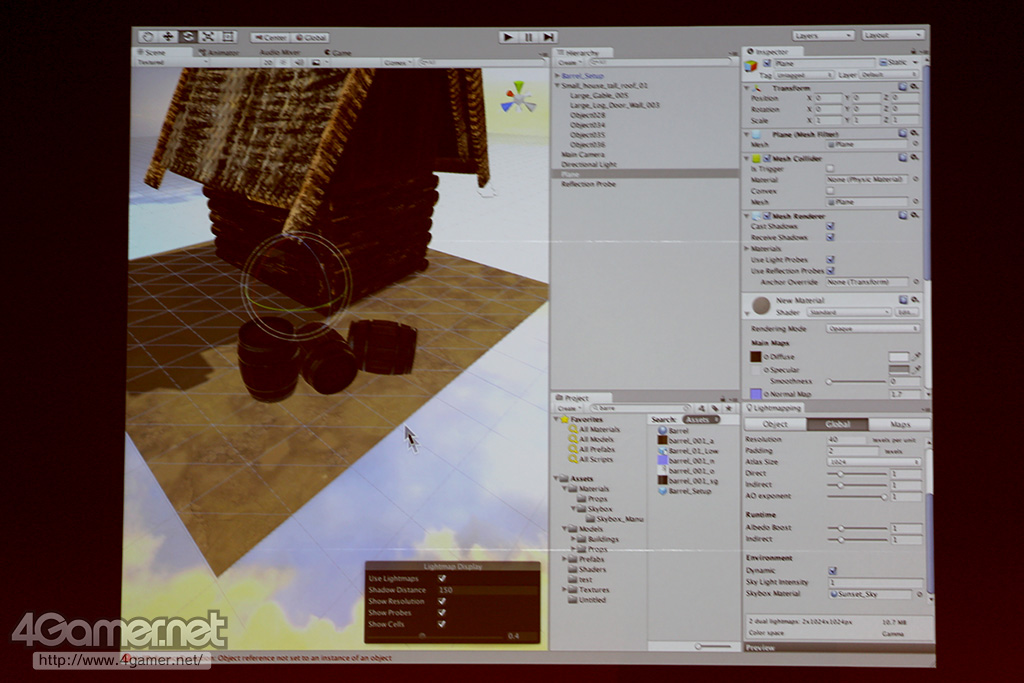Viewport: 1024px width, 683px height.
Task: Switch to the Audio Mixer tab
Action: pos(280,52)
